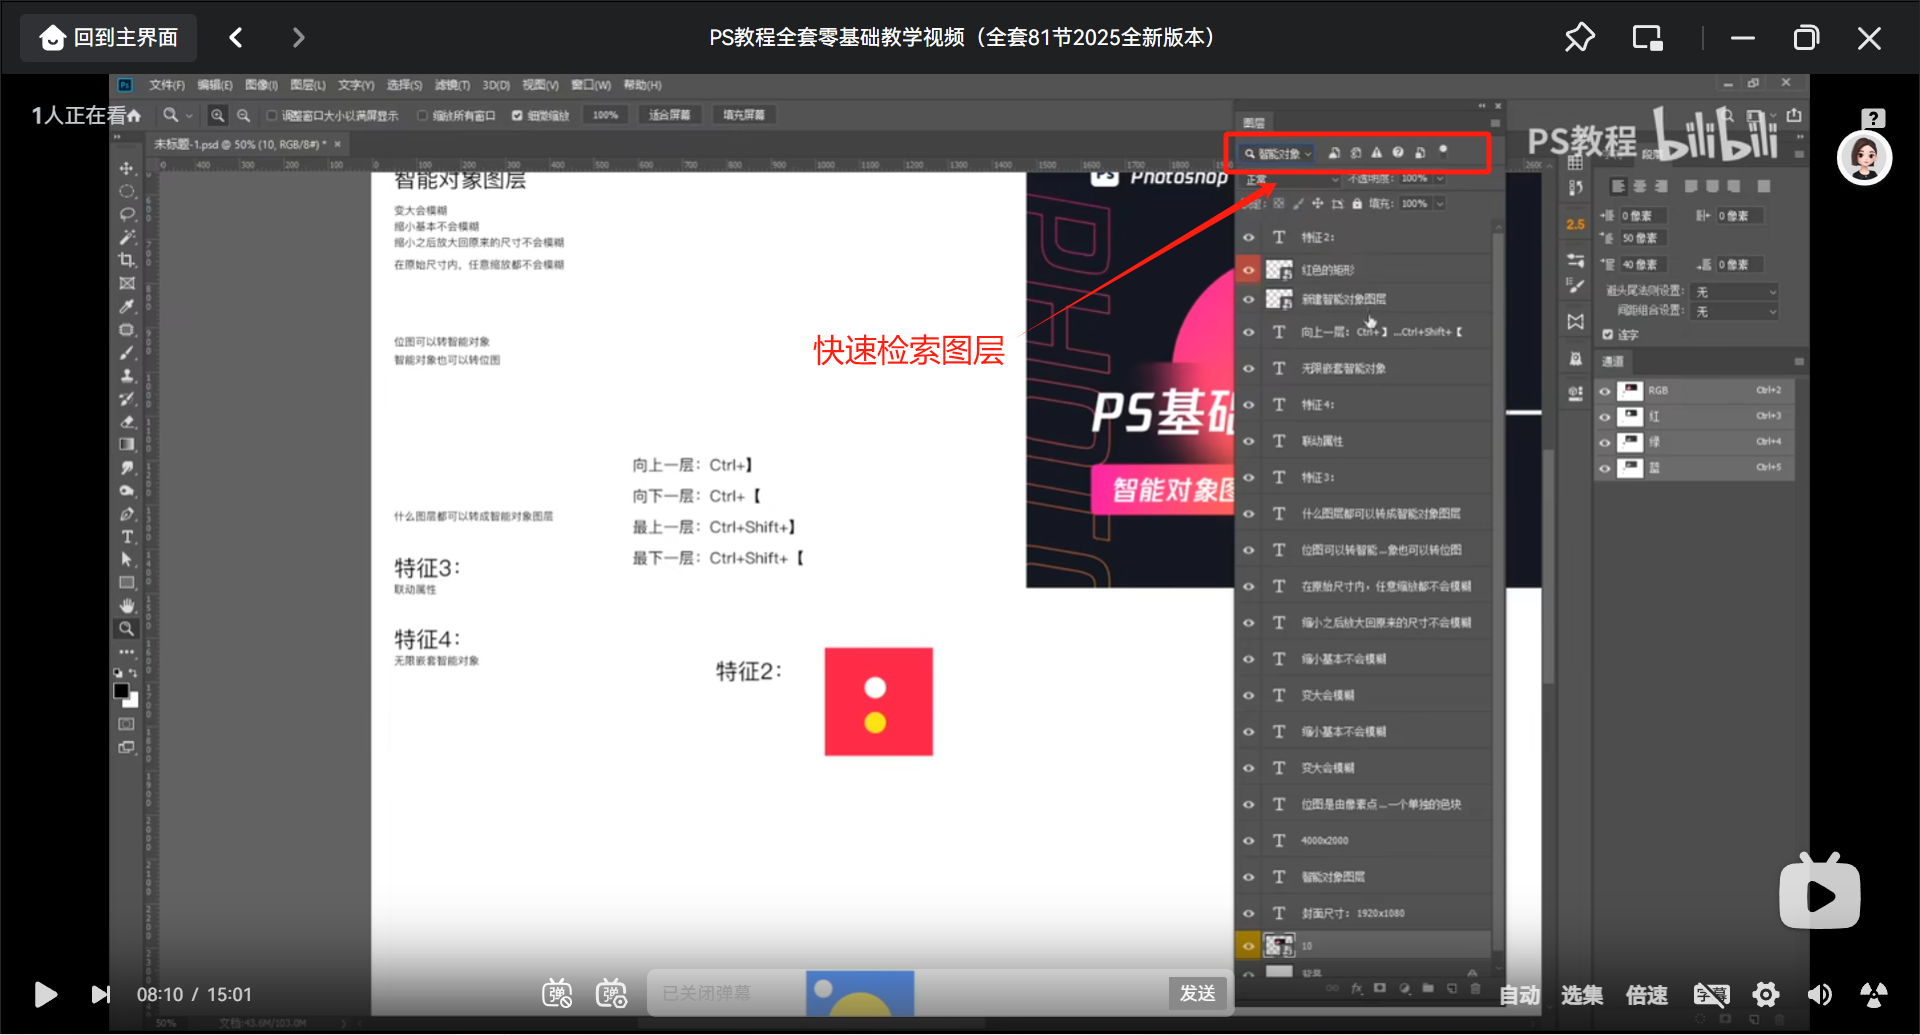Select the Hand tool
Image resolution: width=1920 pixels, height=1035 pixels.
coord(127,606)
